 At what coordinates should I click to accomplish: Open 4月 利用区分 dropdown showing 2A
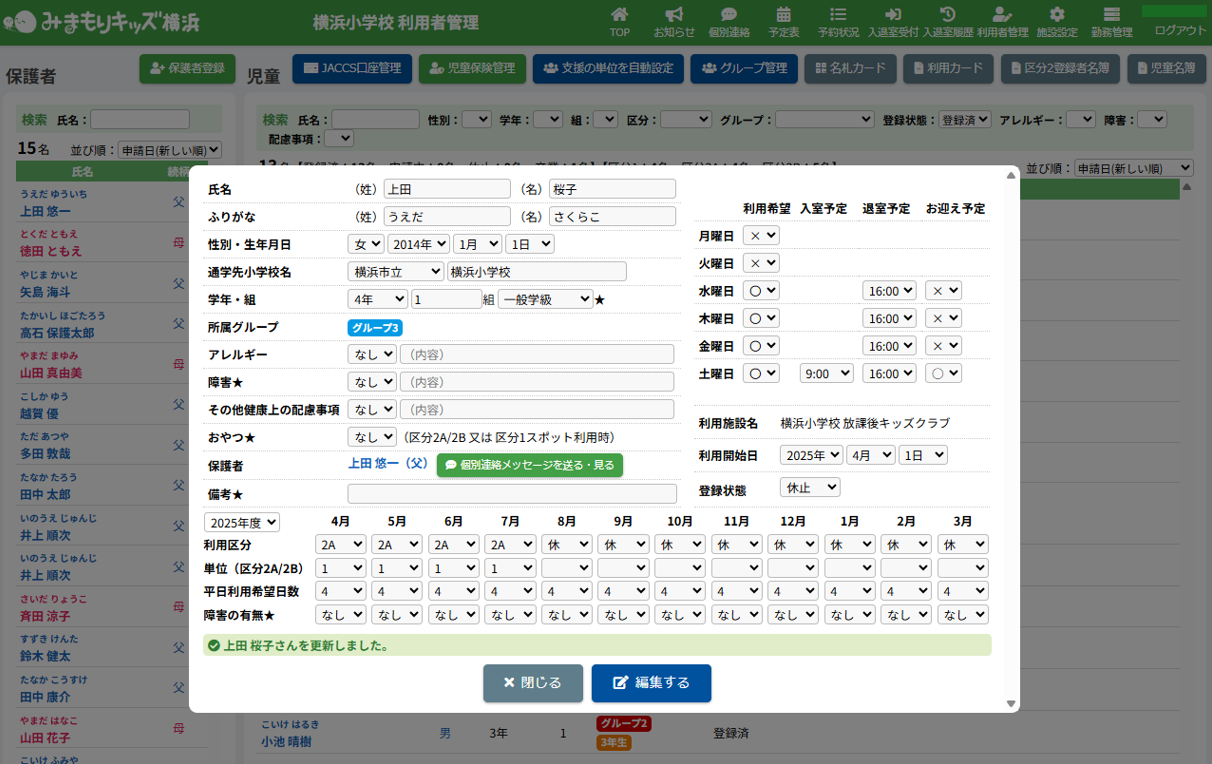tap(340, 545)
